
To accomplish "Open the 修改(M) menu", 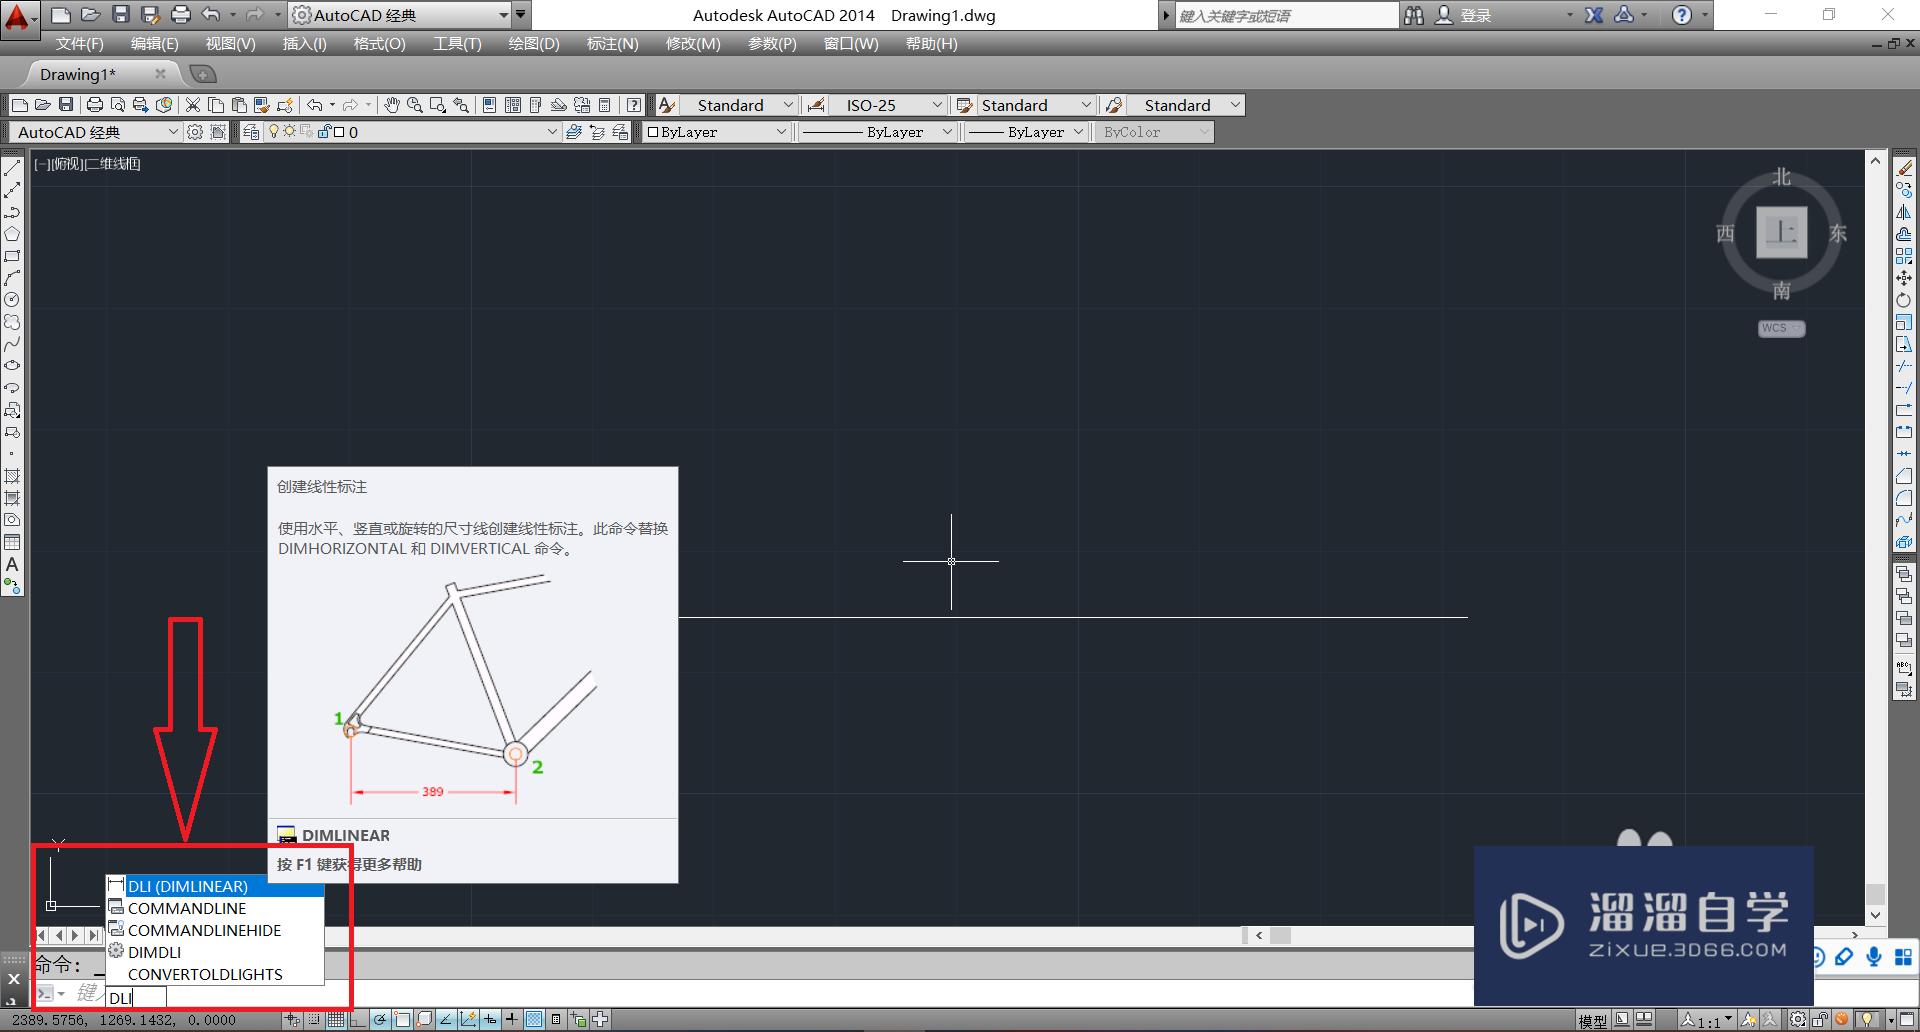I will click(693, 44).
